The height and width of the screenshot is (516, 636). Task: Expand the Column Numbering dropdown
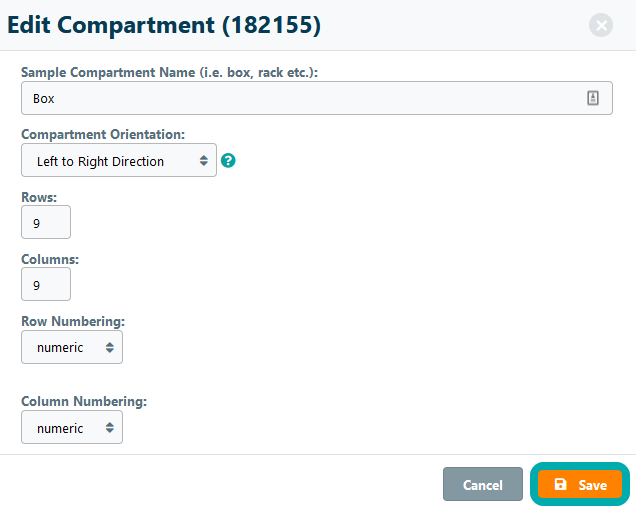72,428
